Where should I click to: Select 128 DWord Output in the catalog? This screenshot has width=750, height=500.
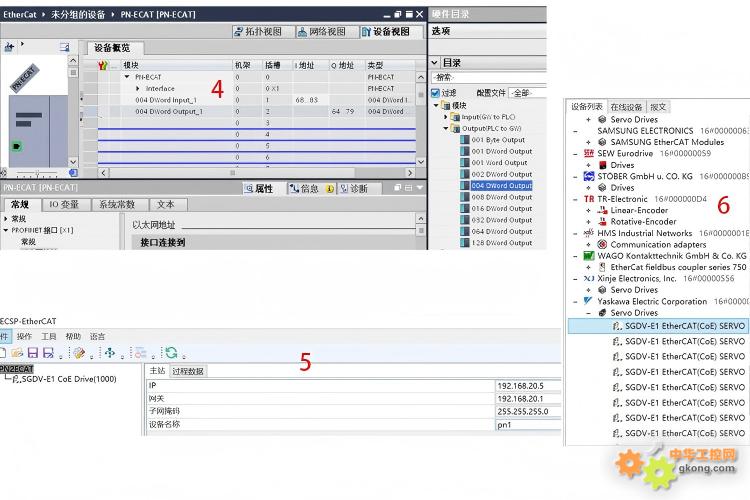tap(502, 243)
